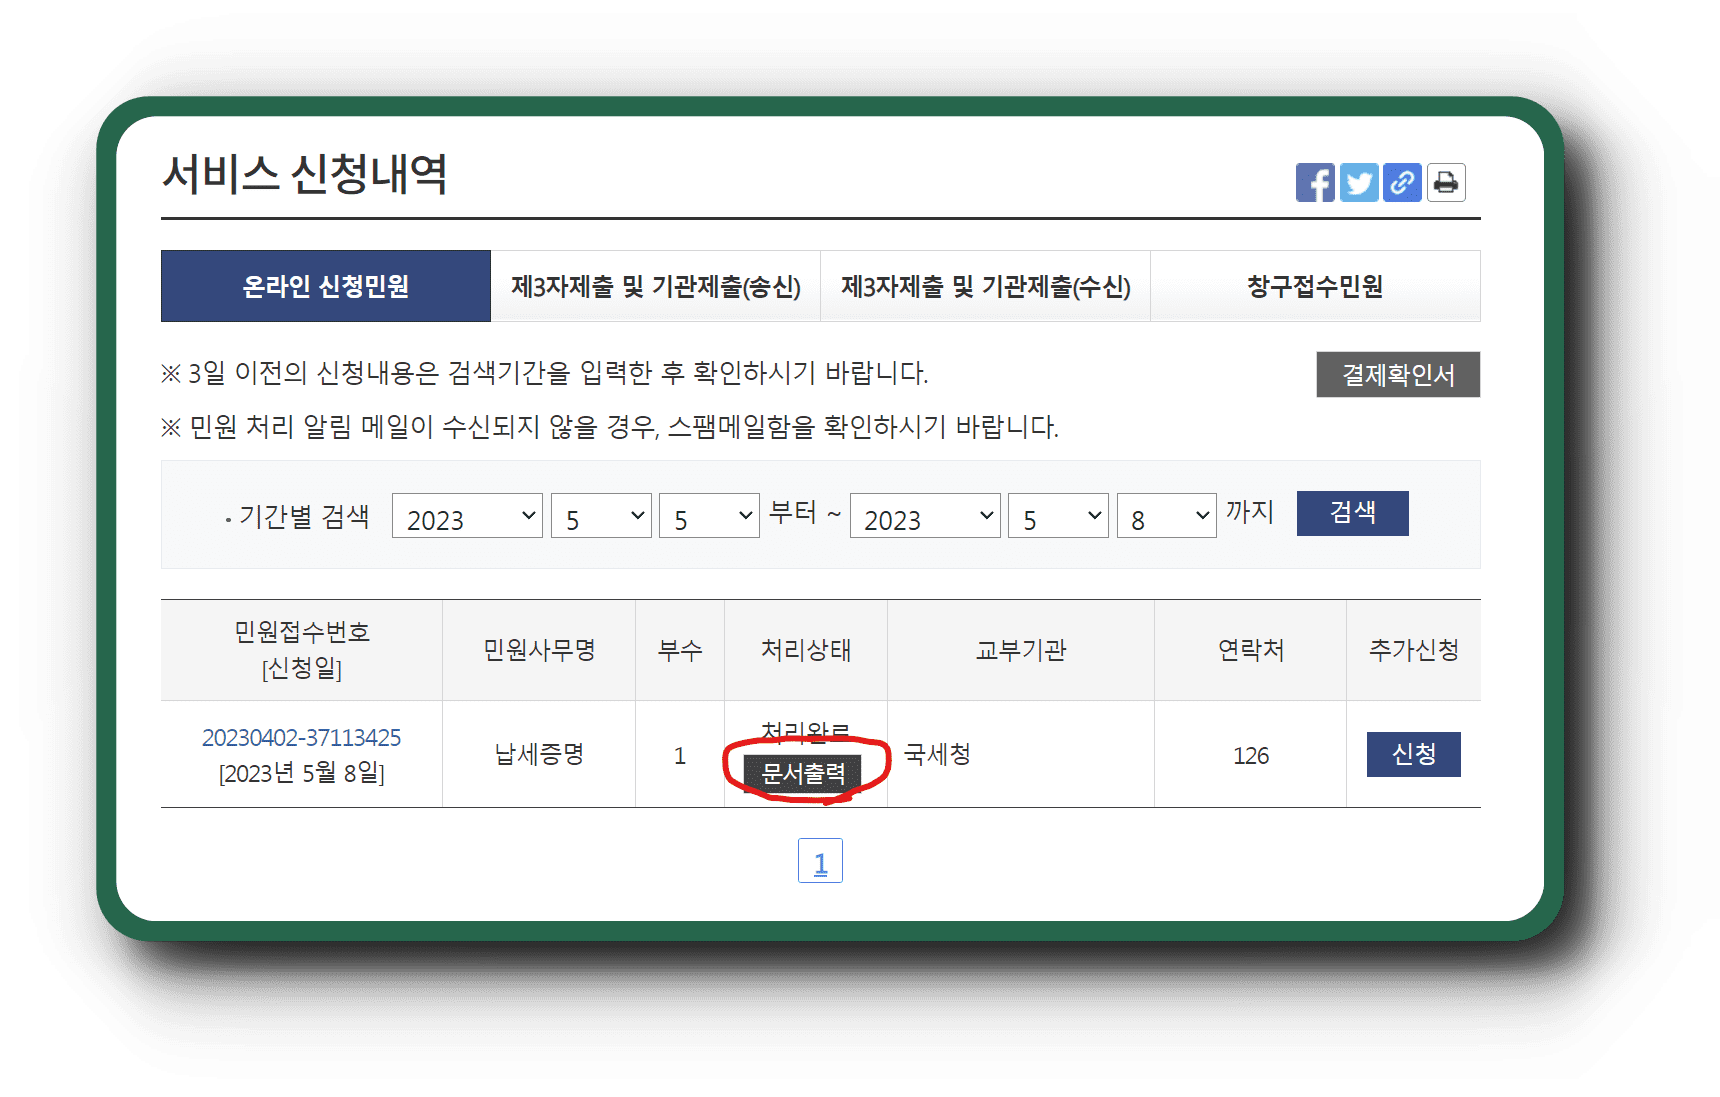
Task: Select the 민원접수번호 column header
Action: pos(302,650)
